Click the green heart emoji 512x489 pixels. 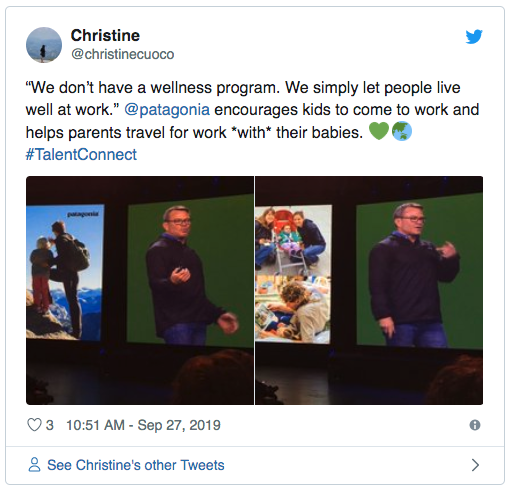[379, 131]
